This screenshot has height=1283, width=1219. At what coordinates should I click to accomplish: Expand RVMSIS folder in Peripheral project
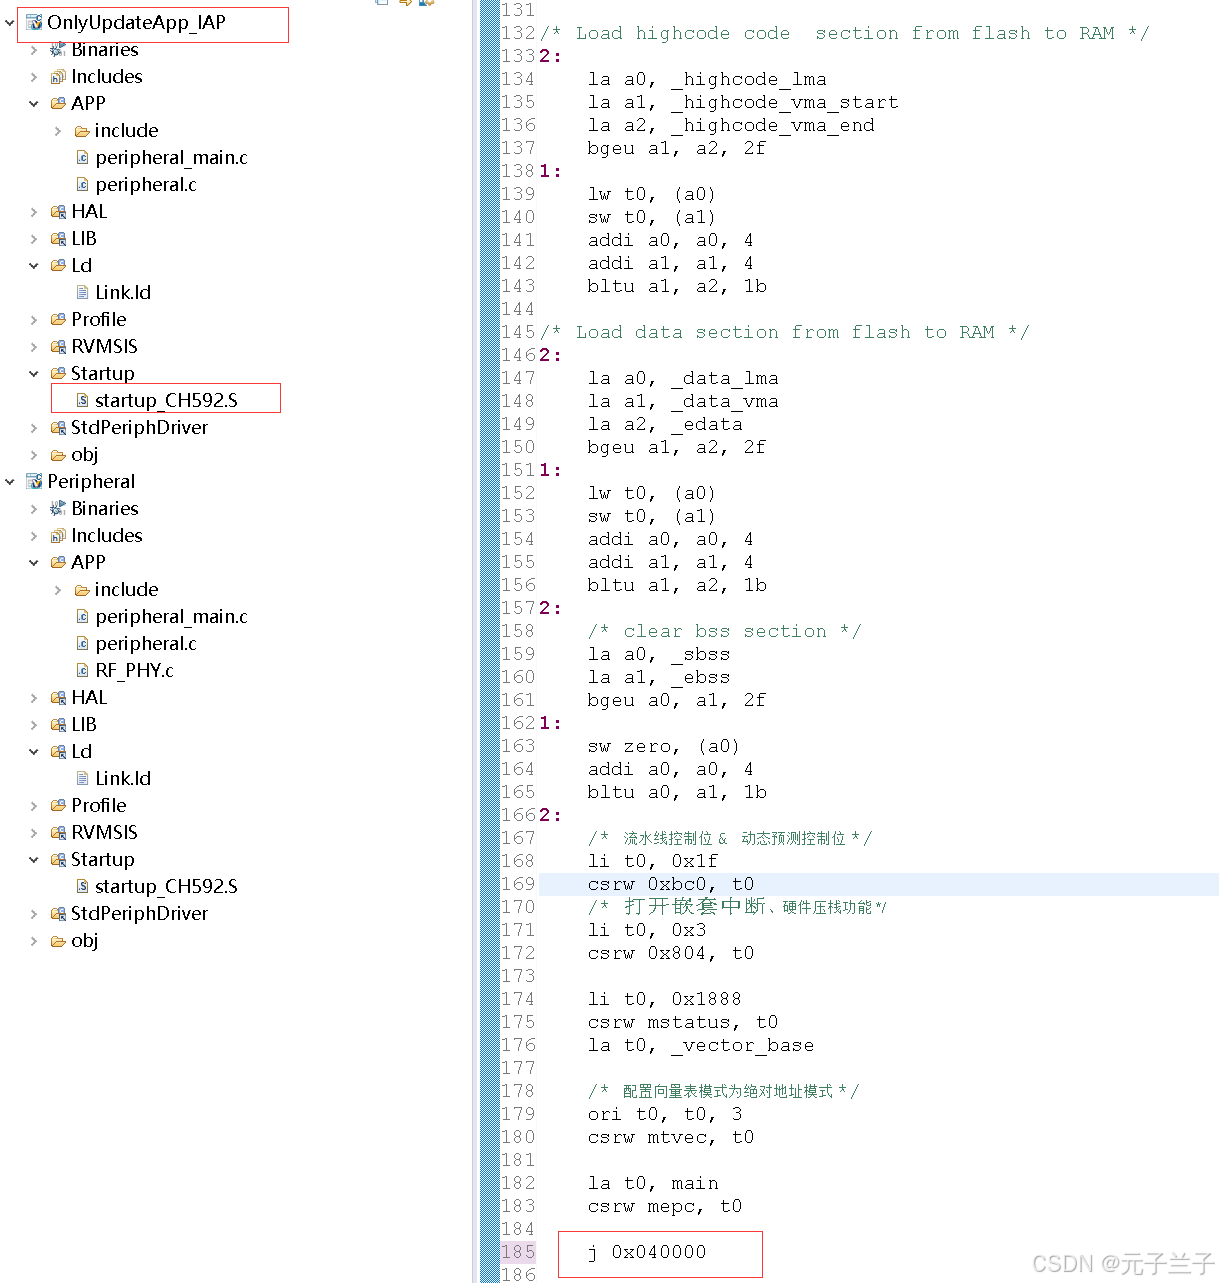tap(34, 832)
